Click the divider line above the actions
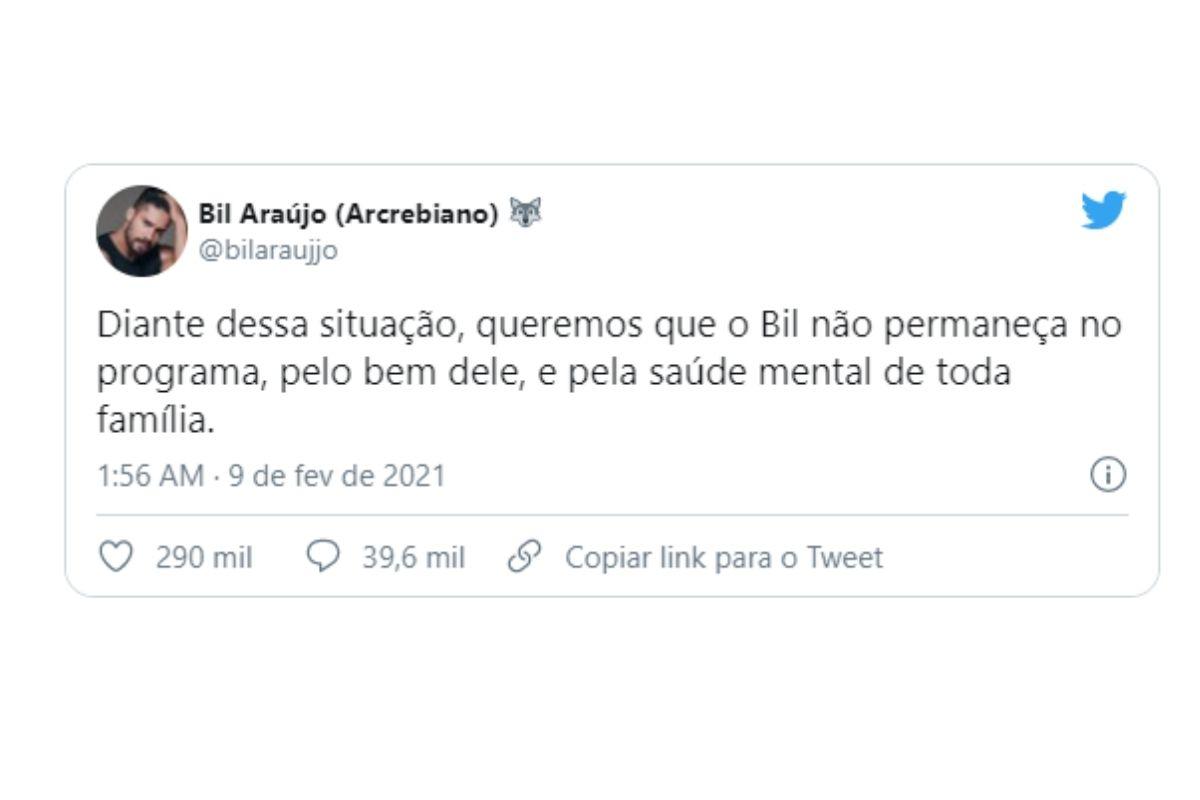Screen dimensions: 1200x800 (x=612, y=515)
